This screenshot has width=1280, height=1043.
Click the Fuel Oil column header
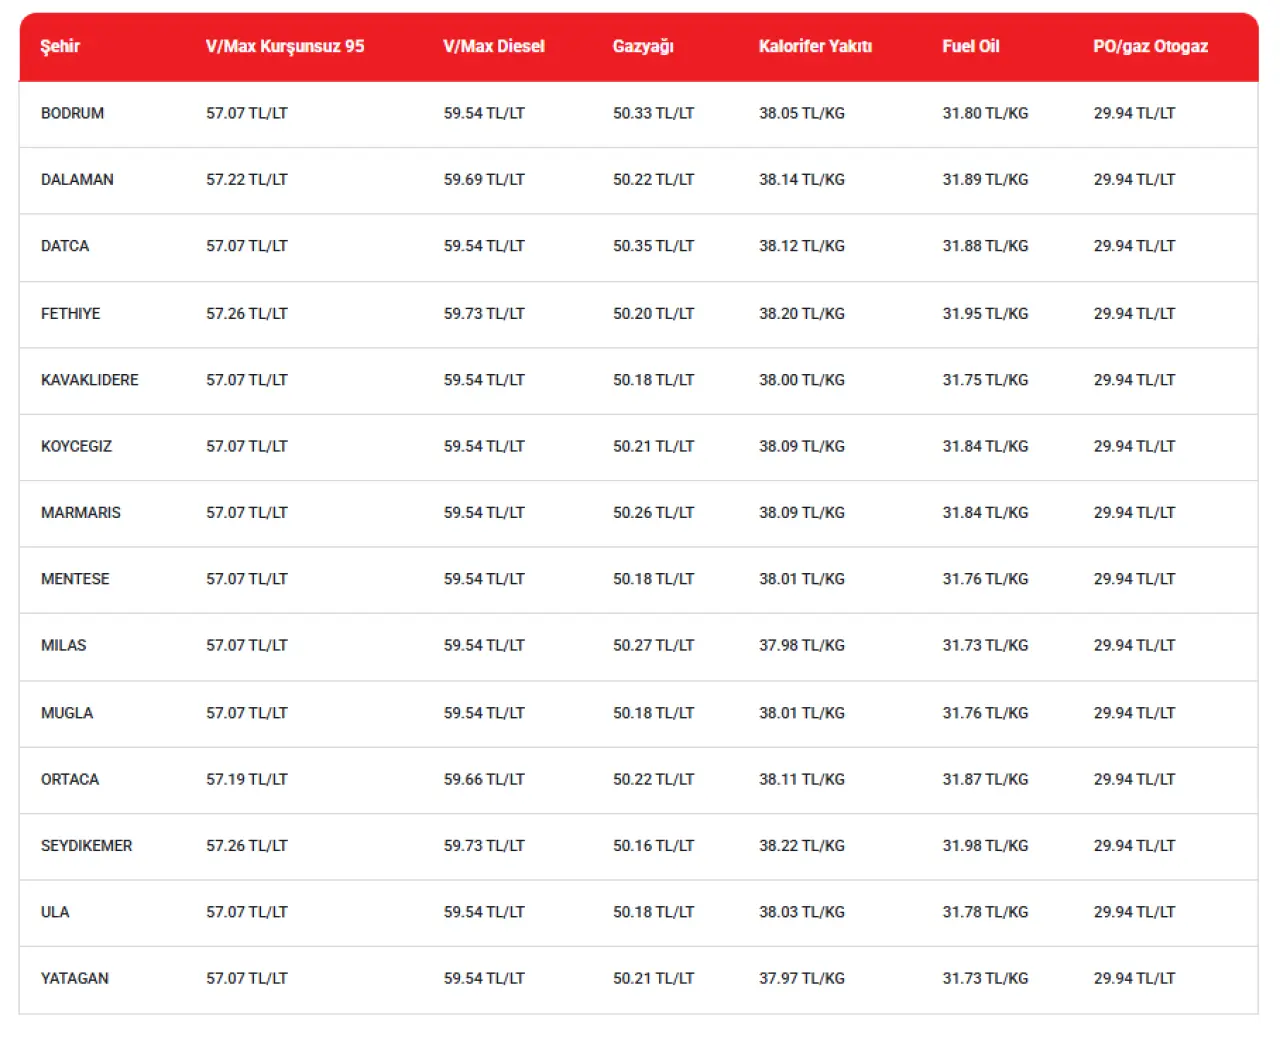[970, 46]
